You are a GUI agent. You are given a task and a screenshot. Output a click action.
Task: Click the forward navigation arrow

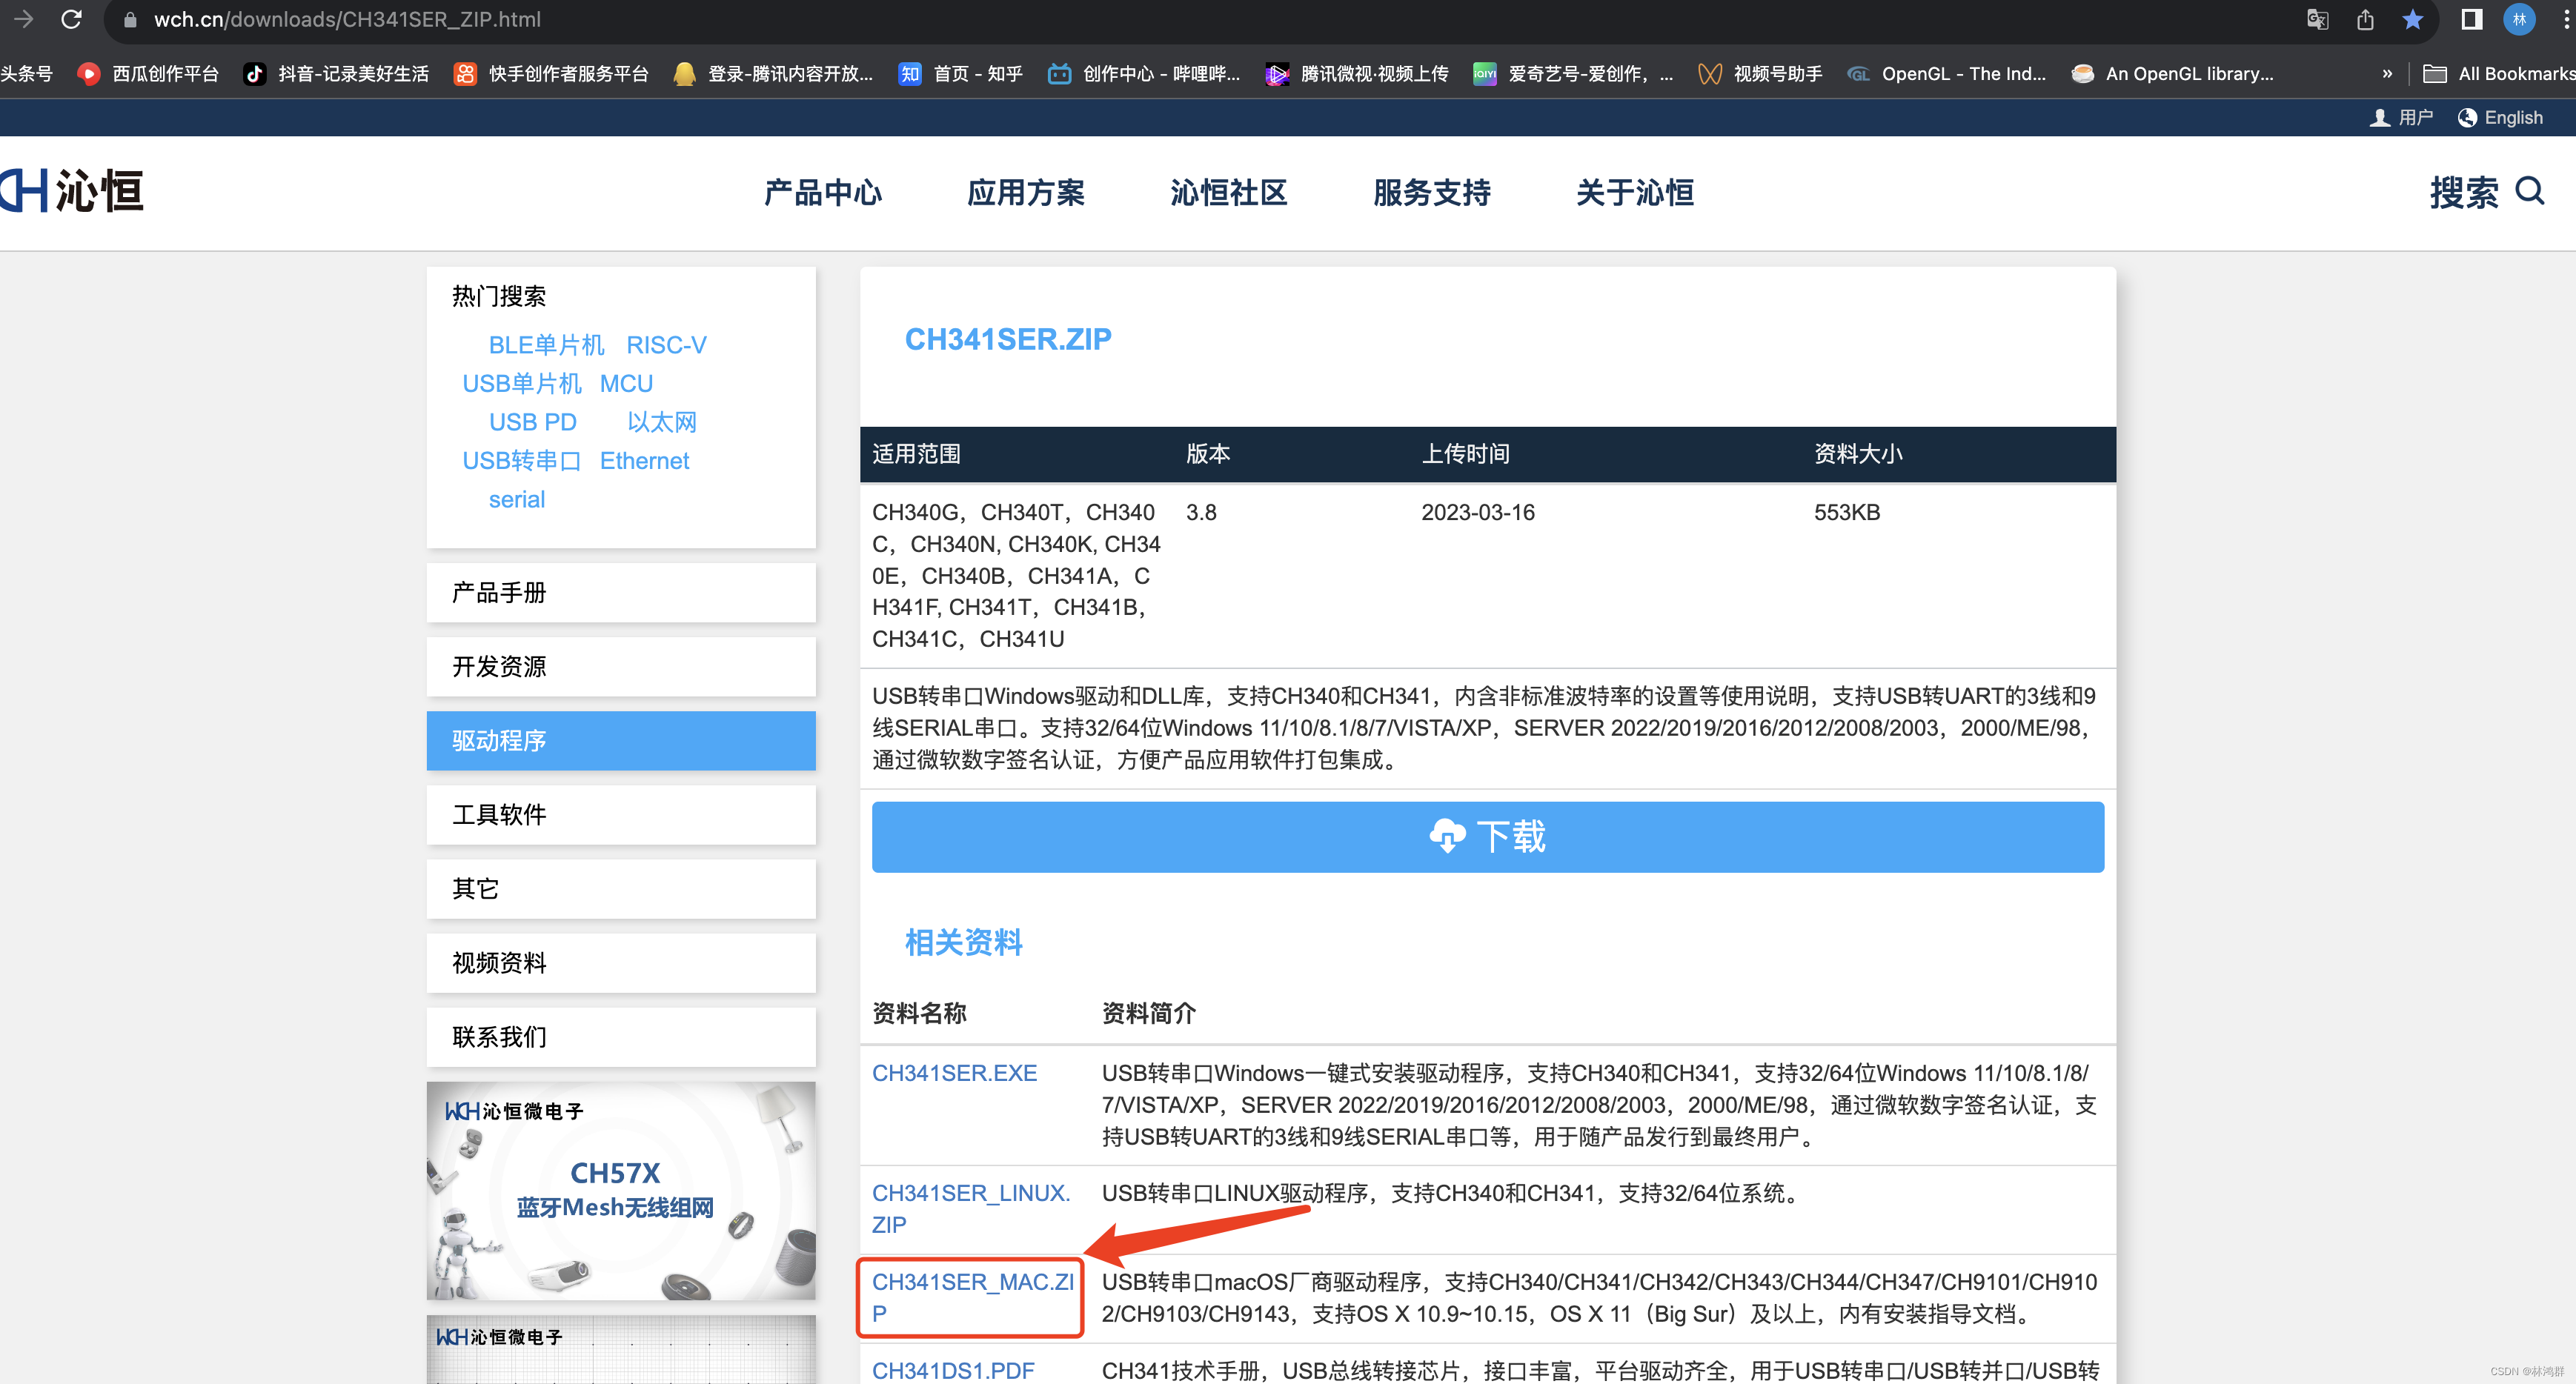coord(24,19)
